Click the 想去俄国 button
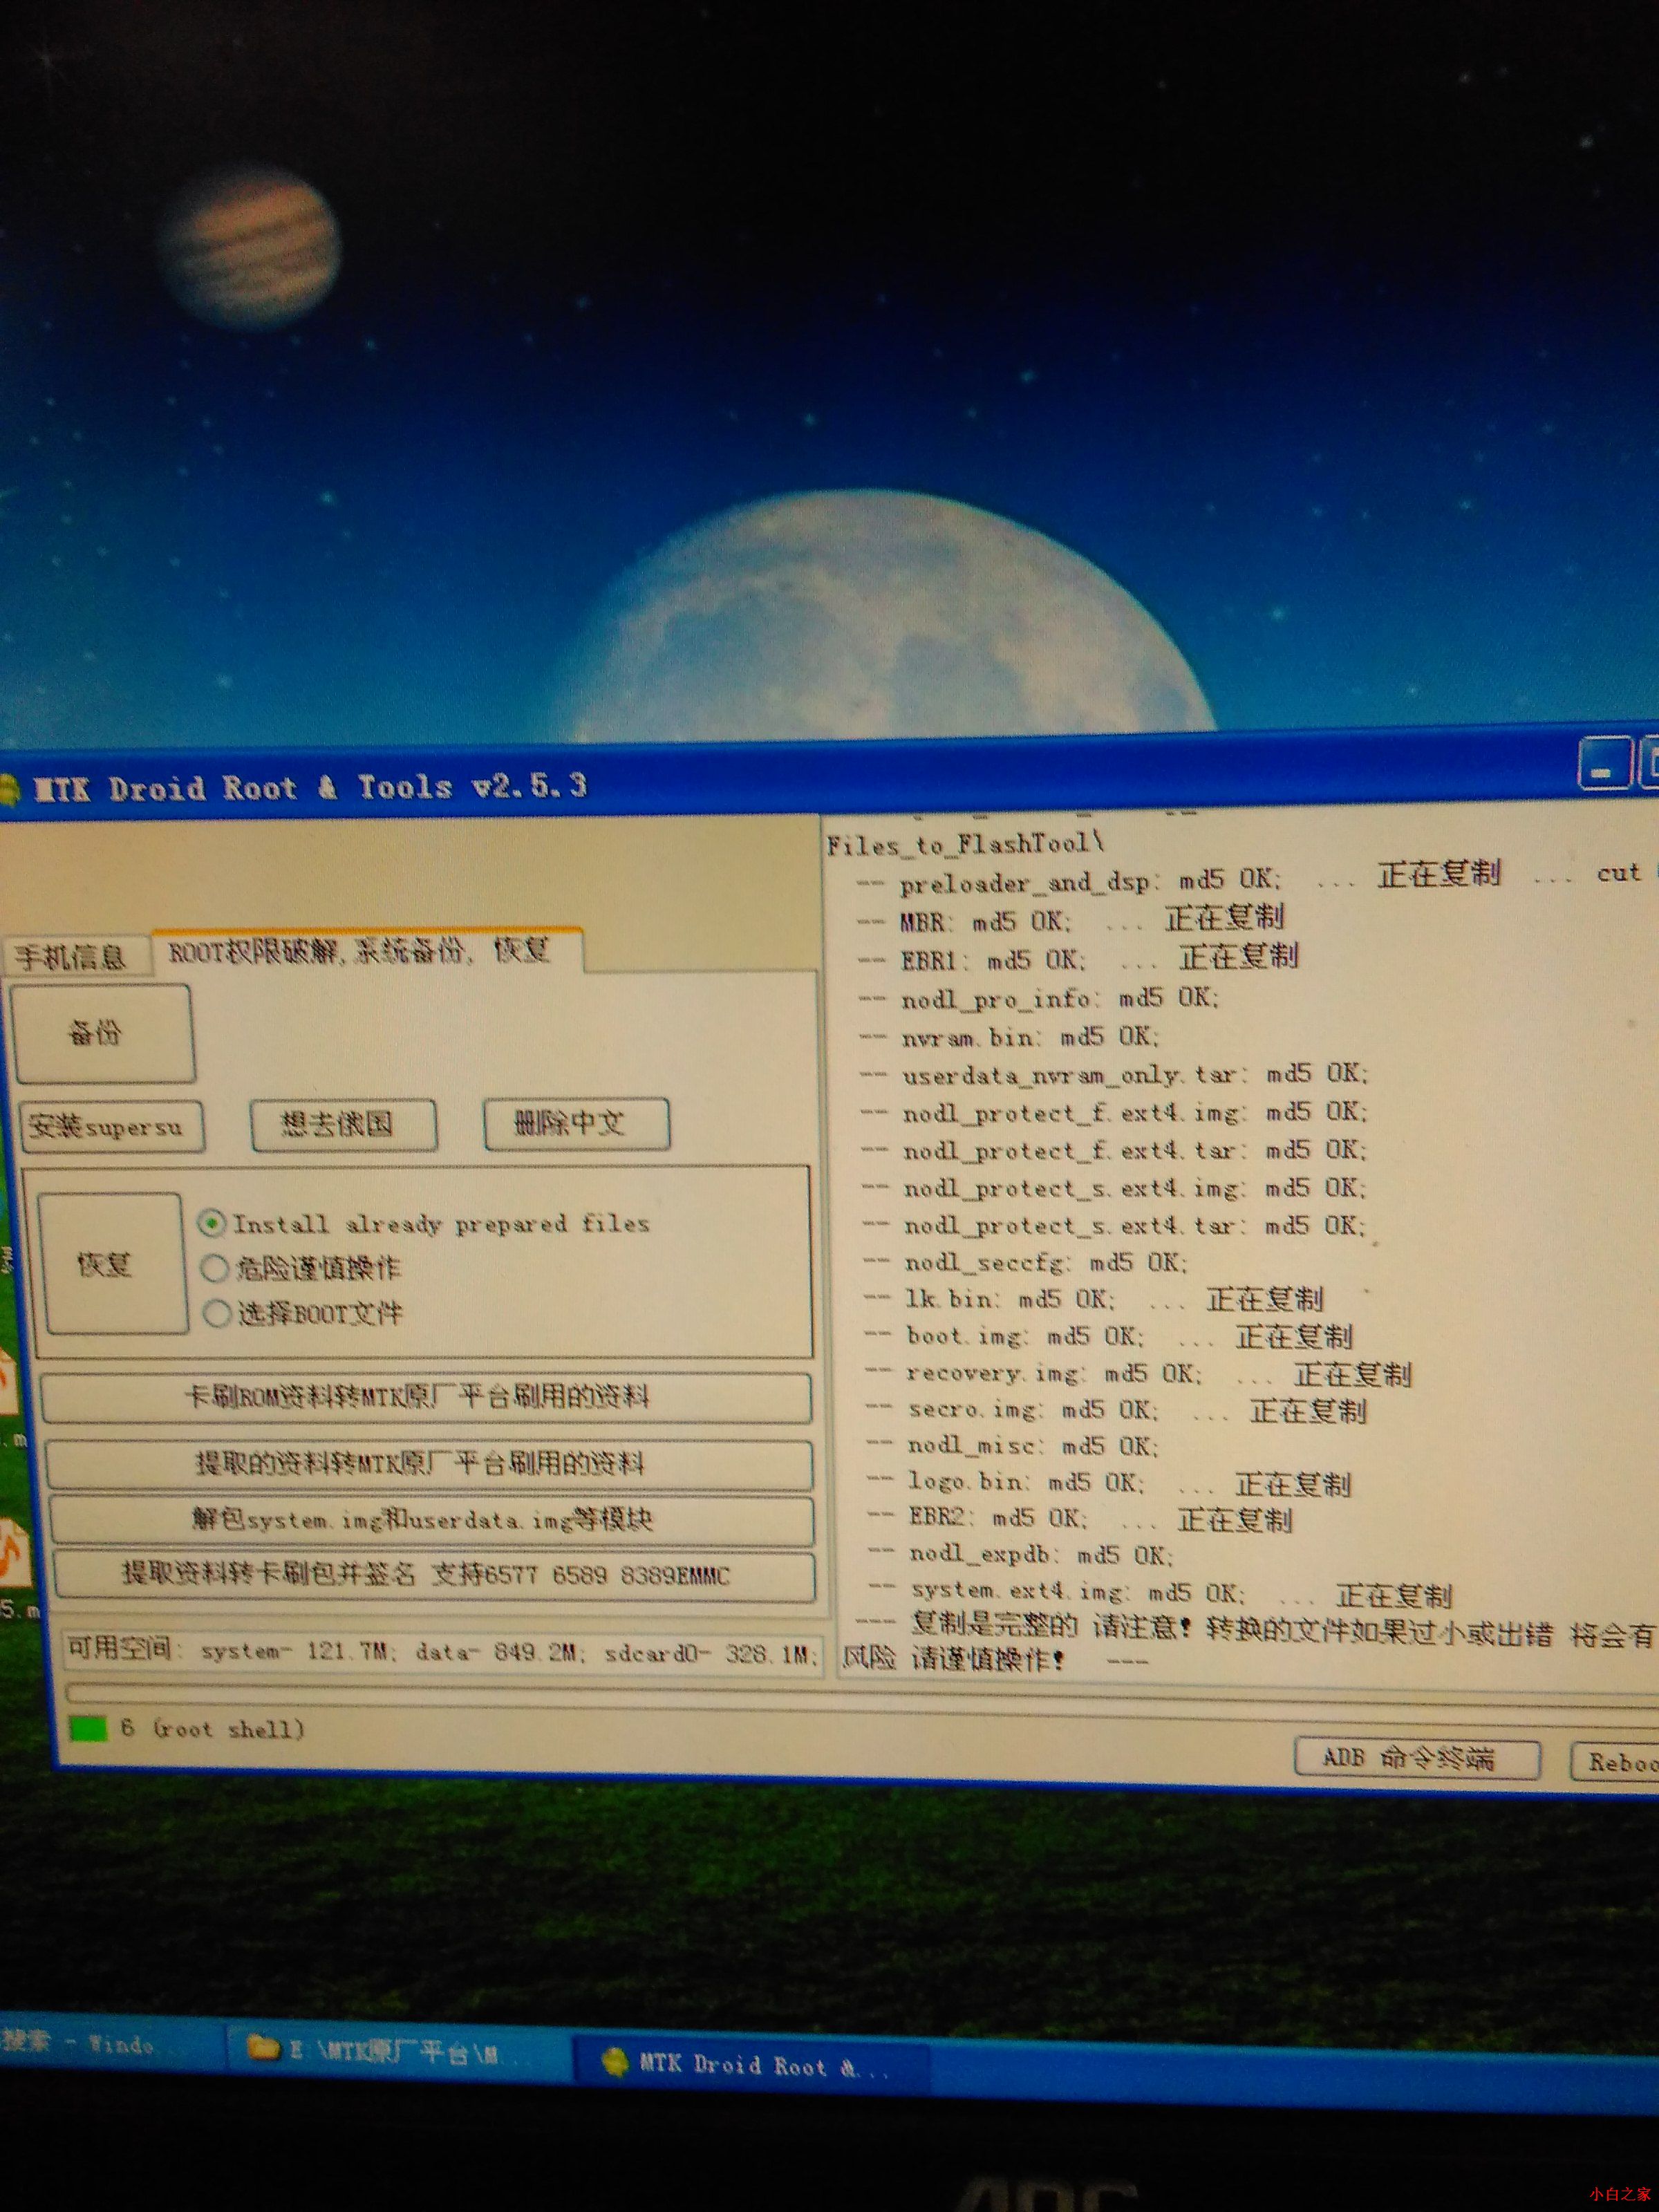The height and width of the screenshot is (2212, 1659). [x=343, y=1125]
